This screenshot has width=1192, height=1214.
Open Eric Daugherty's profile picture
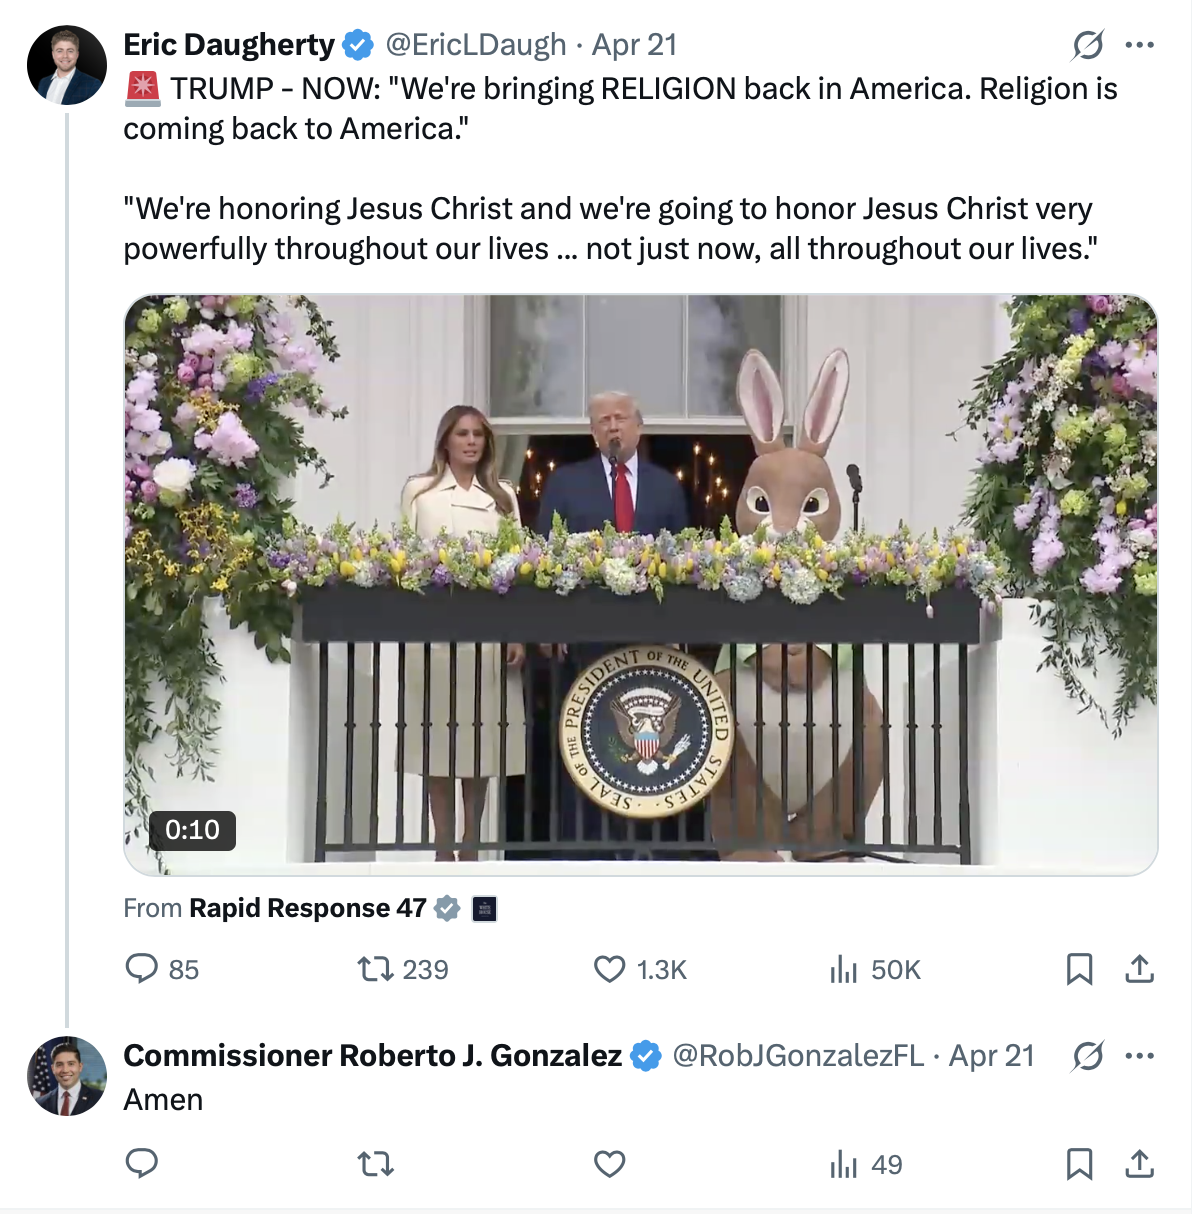[66, 65]
